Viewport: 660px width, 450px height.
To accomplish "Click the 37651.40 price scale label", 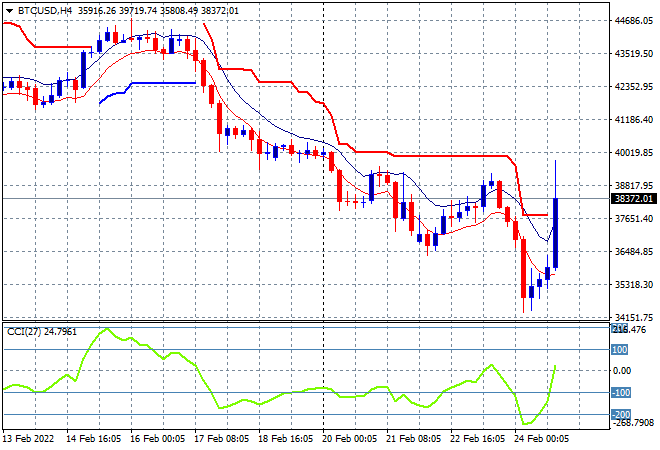I will (634, 218).
